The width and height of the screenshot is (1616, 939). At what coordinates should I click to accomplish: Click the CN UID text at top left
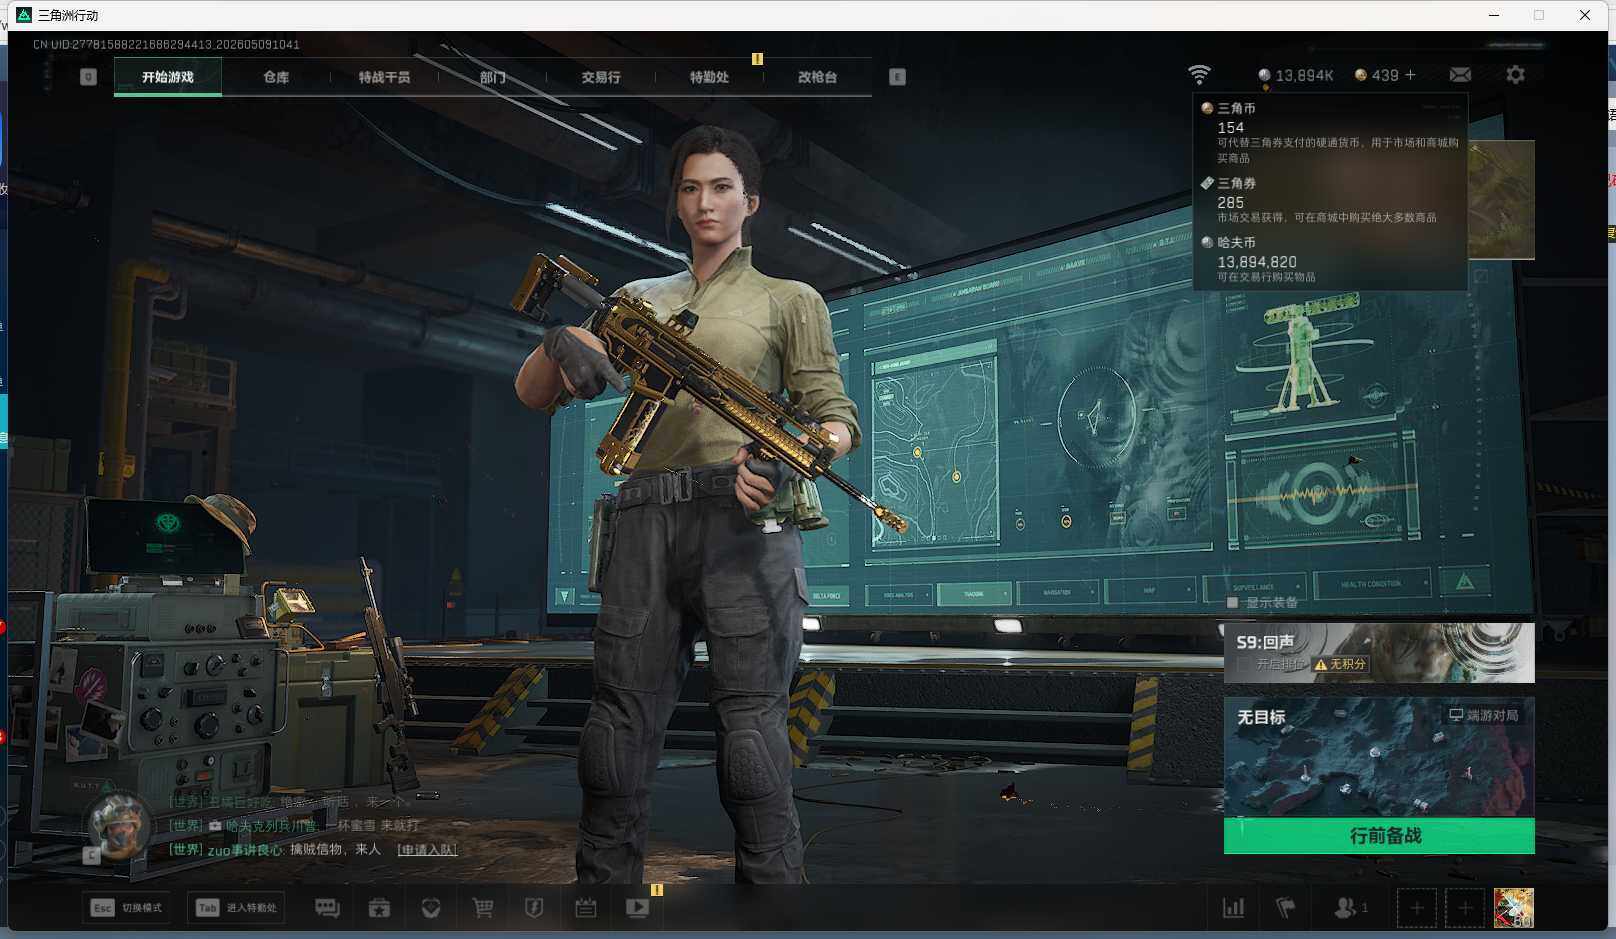[x=166, y=45]
